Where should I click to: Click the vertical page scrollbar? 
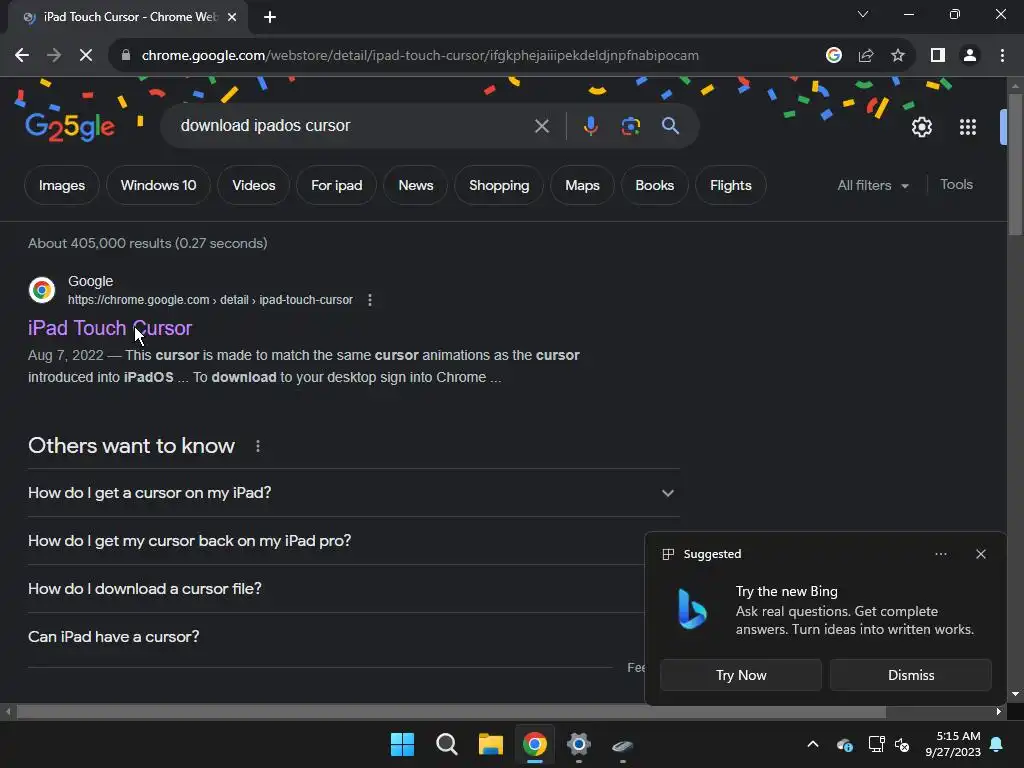[x=1015, y=165]
